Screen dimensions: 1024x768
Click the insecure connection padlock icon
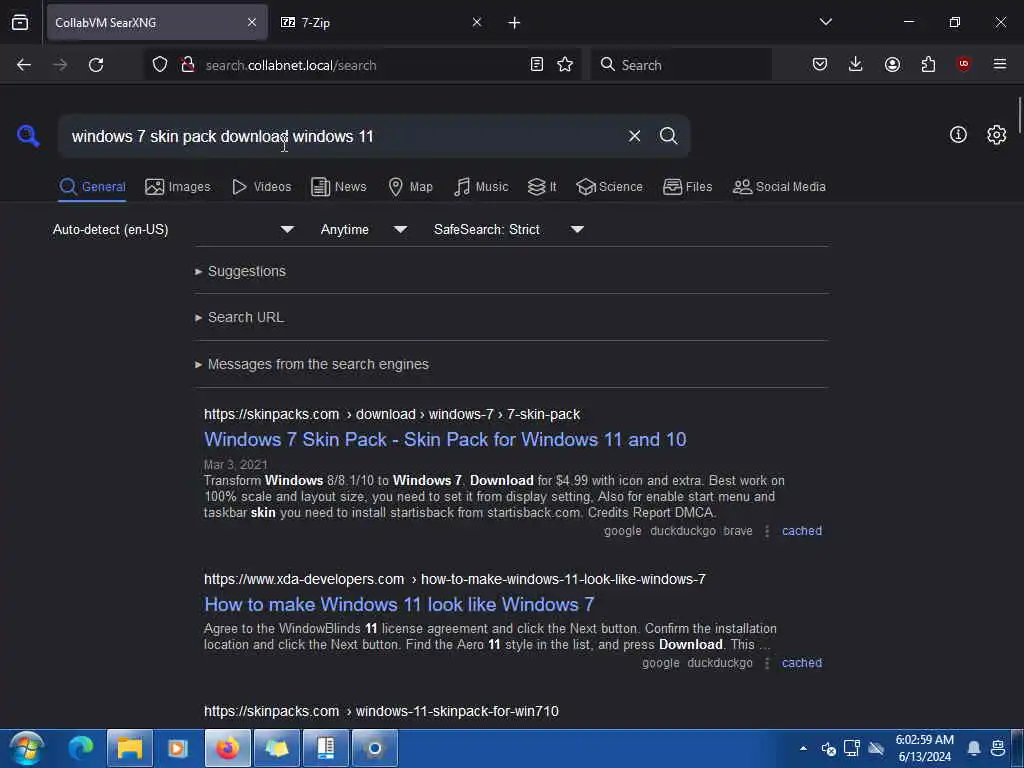pos(188,65)
